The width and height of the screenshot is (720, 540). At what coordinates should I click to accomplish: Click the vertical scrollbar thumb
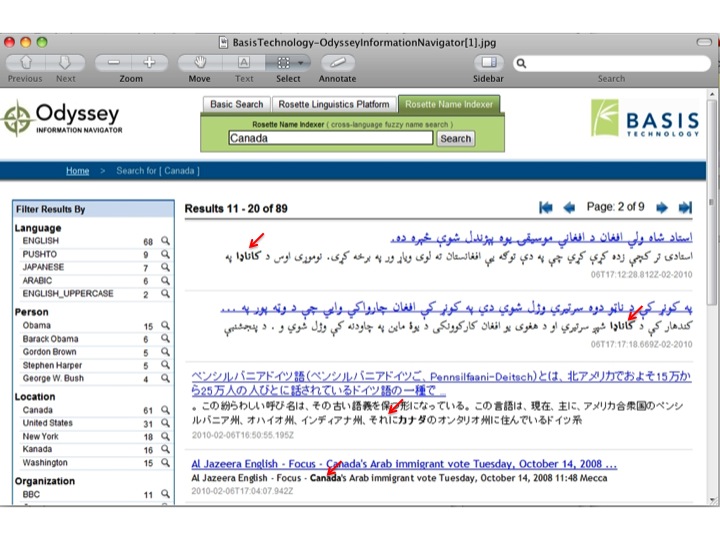click(x=712, y=202)
